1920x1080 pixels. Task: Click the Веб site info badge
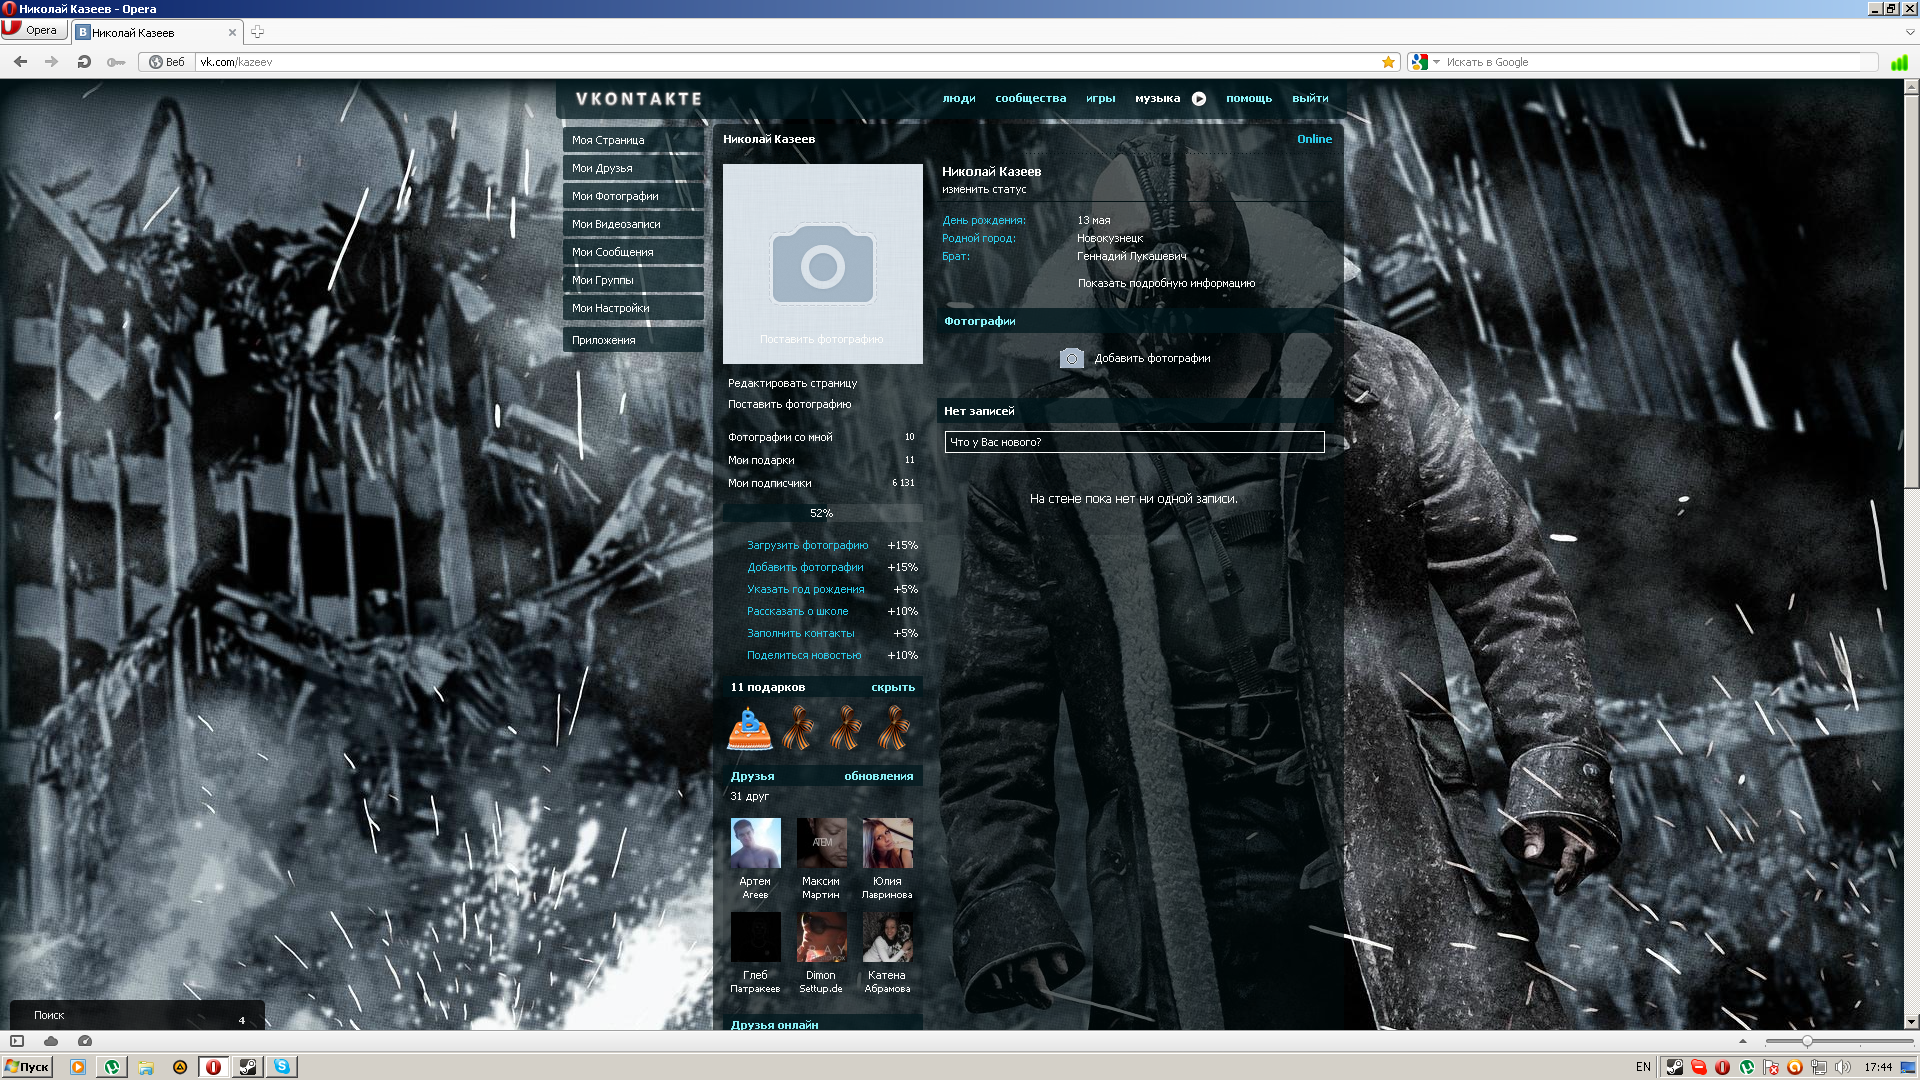pyautogui.click(x=167, y=62)
